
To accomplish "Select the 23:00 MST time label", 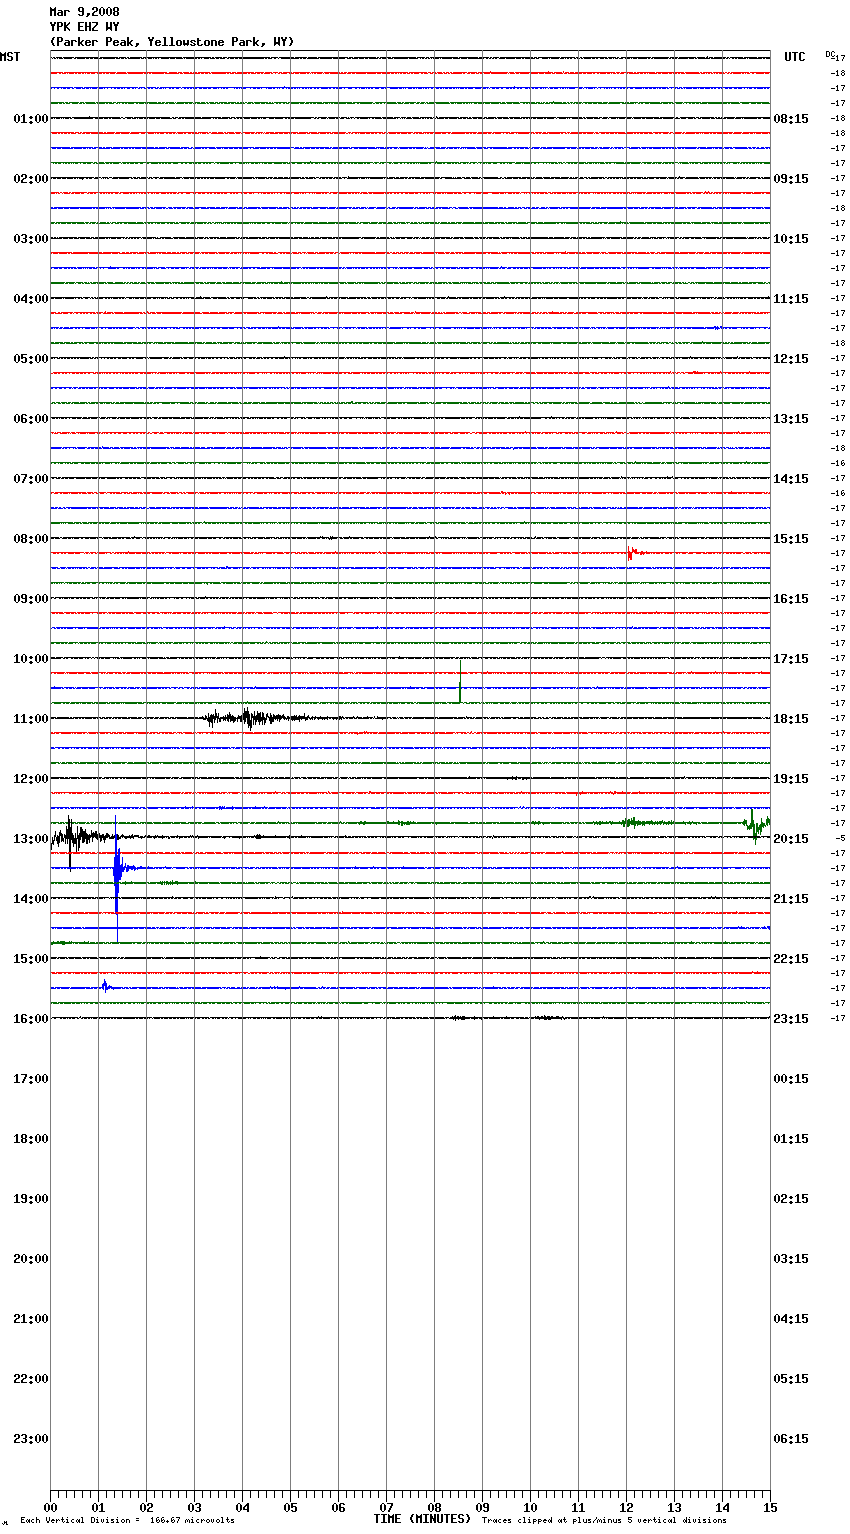I will point(31,1438).
